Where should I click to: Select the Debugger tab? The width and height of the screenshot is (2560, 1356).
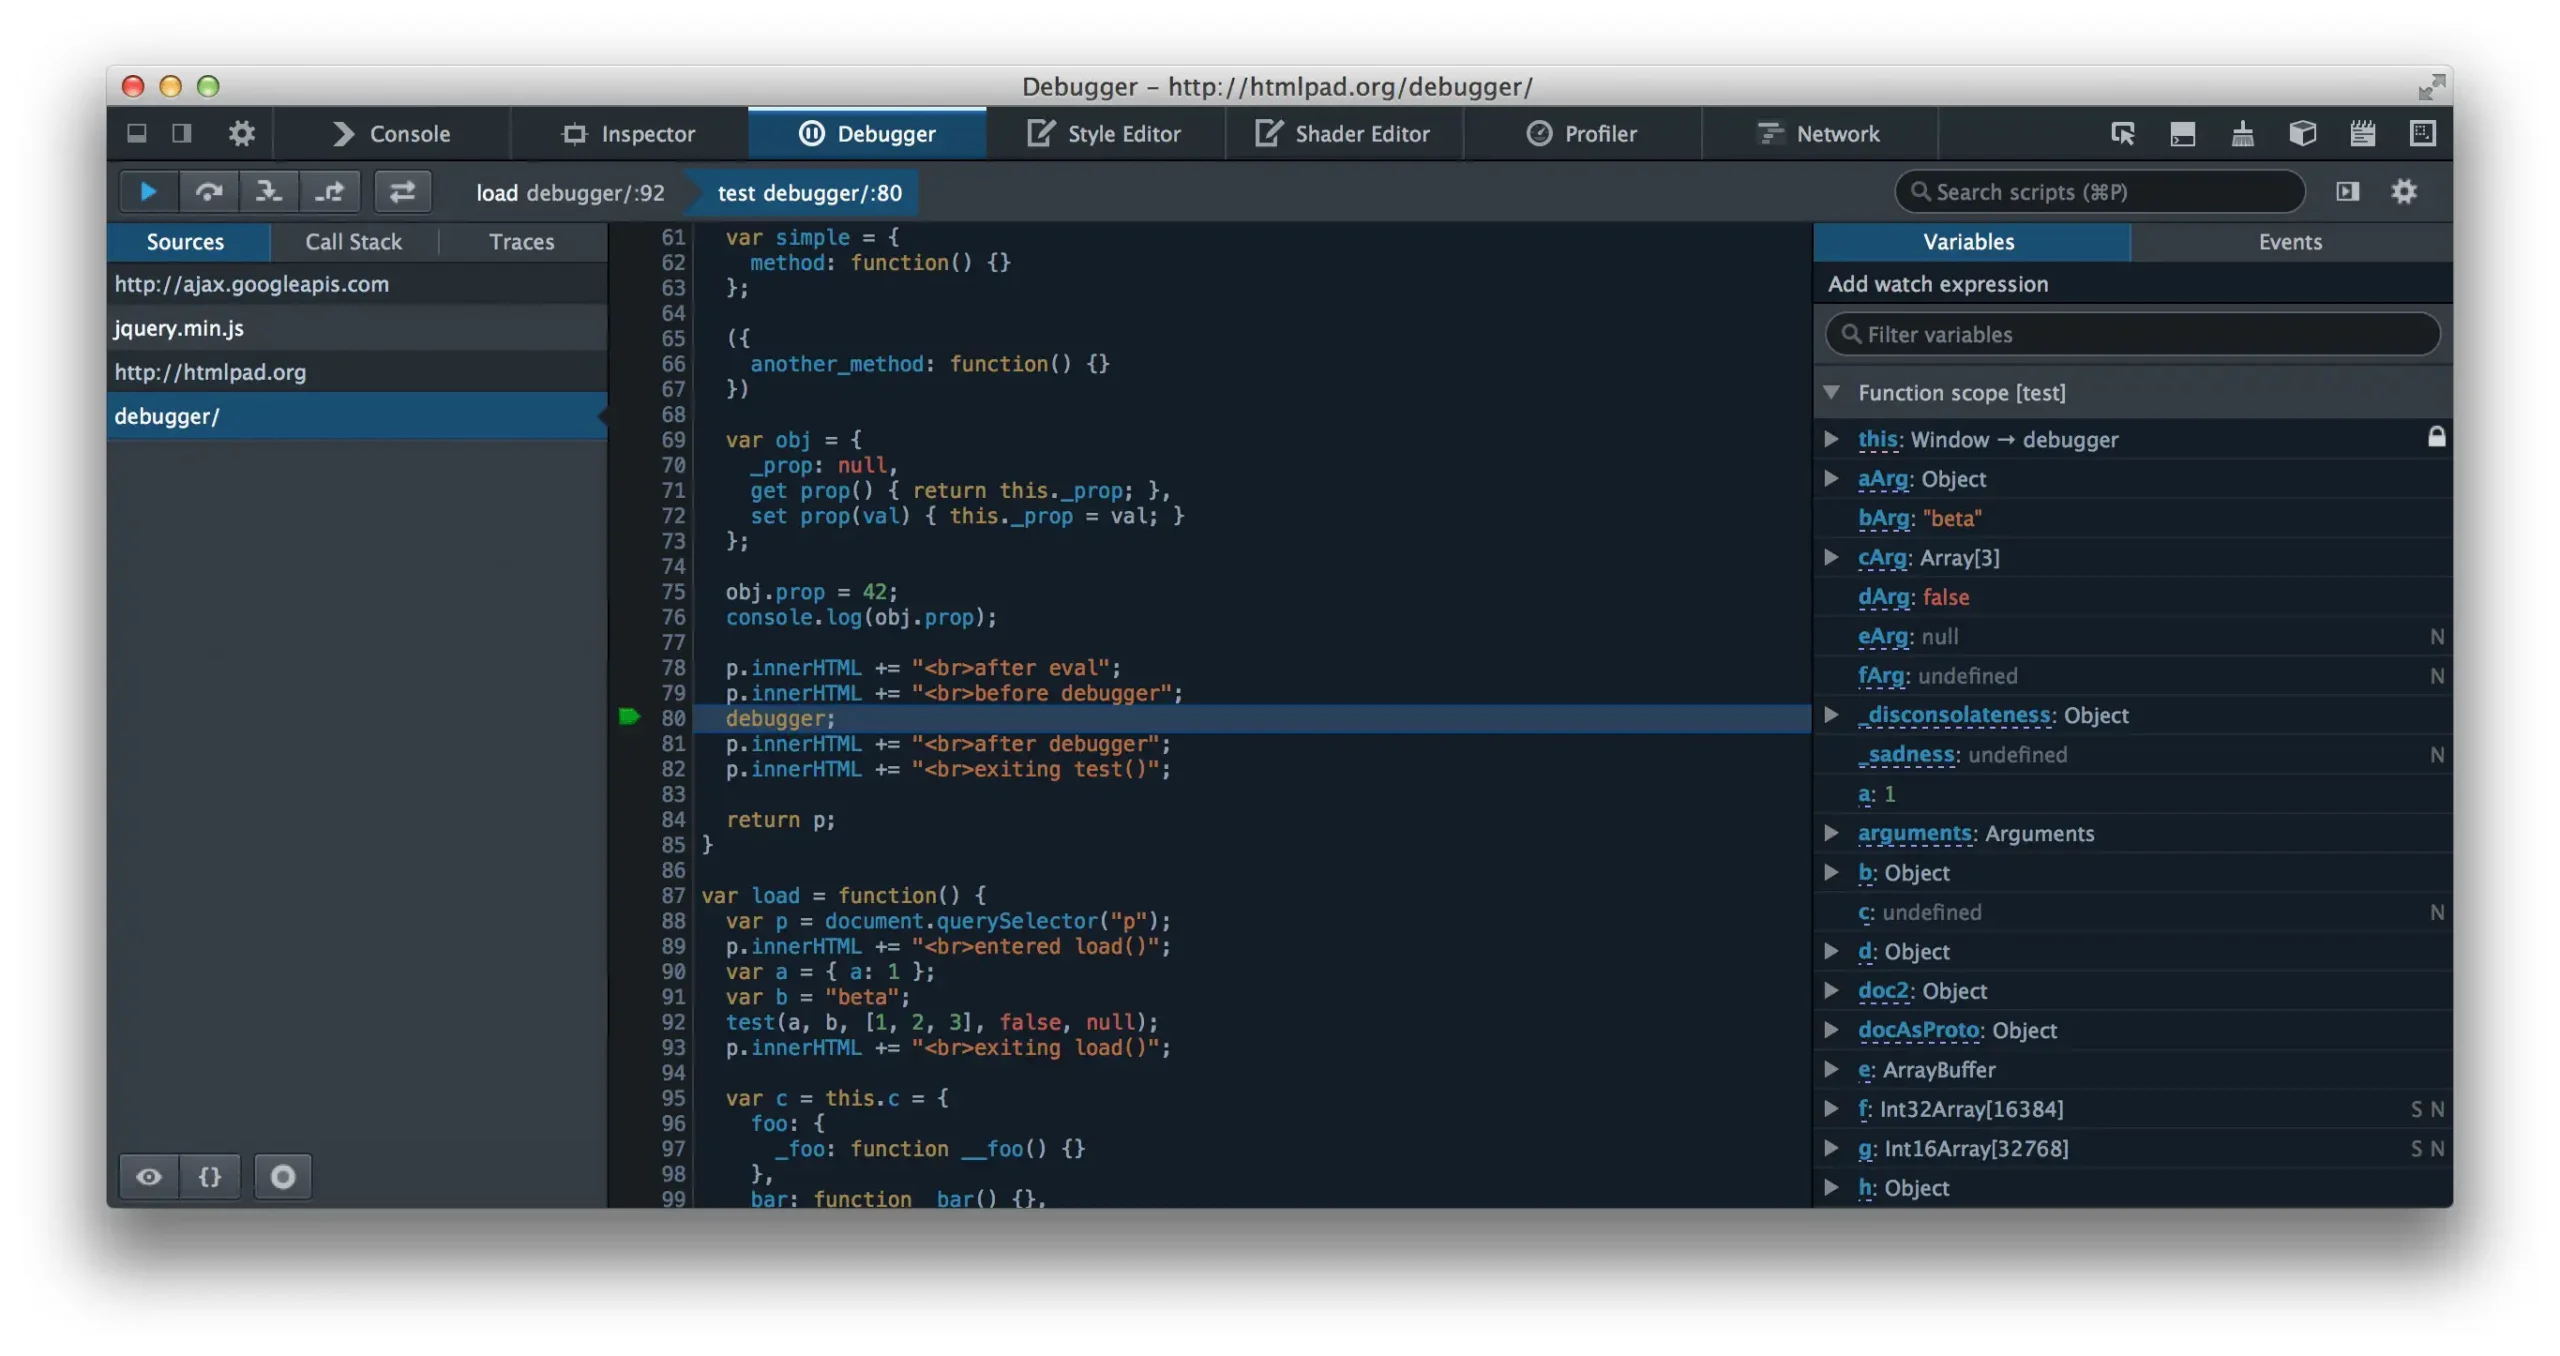tap(867, 133)
